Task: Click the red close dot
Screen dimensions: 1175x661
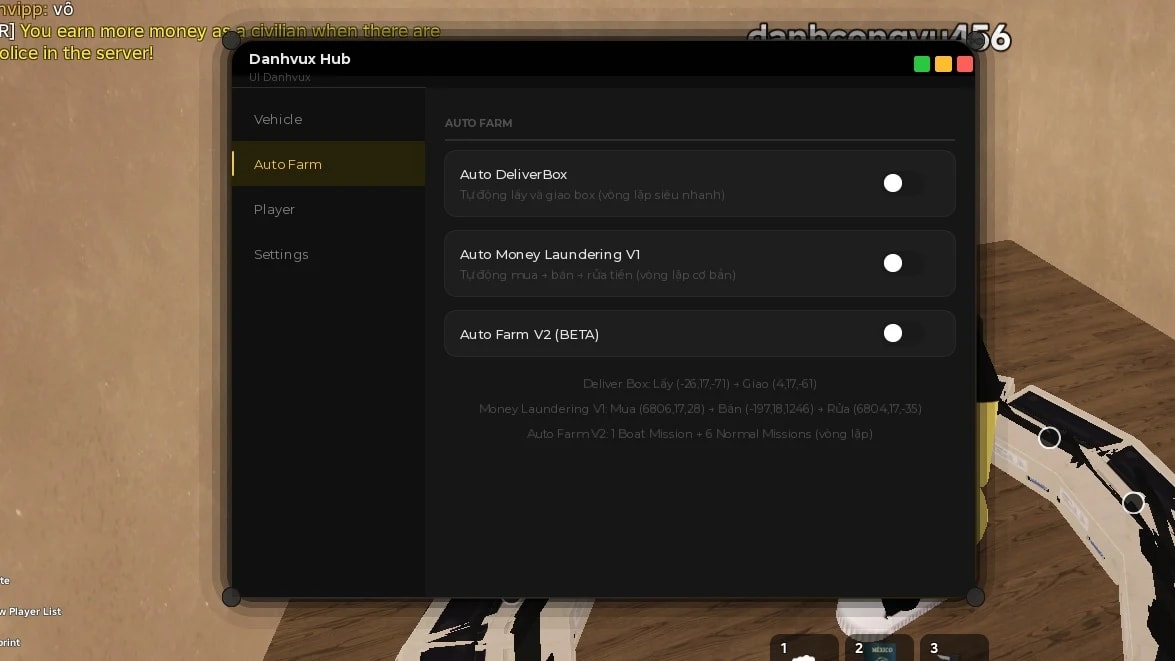Action: (964, 64)
